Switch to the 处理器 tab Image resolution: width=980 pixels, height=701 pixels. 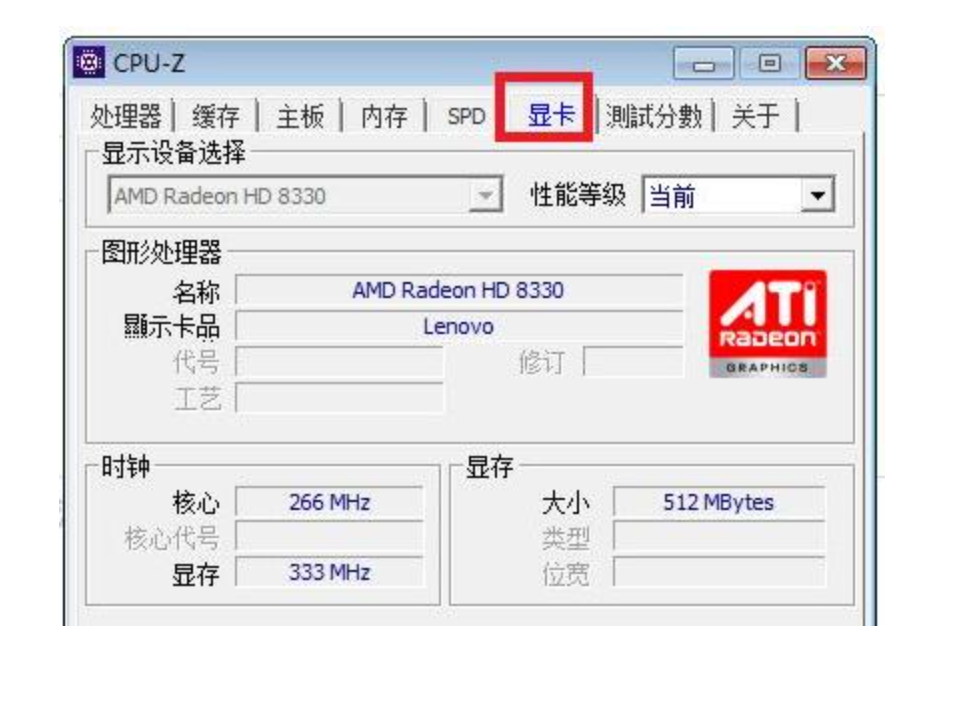[x=126, y=117]
